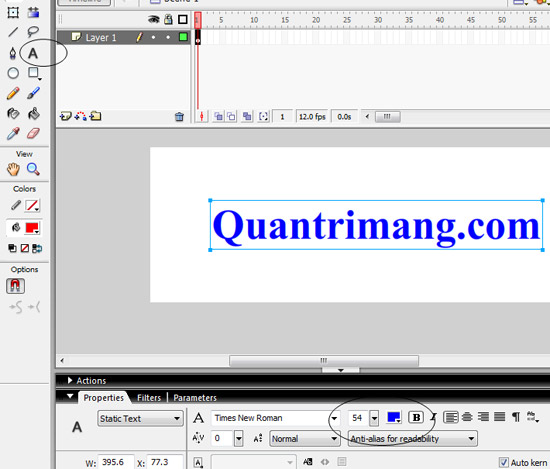550x469 pixels.
Task: Select the Pencil tool
Action: pos(13,93)
